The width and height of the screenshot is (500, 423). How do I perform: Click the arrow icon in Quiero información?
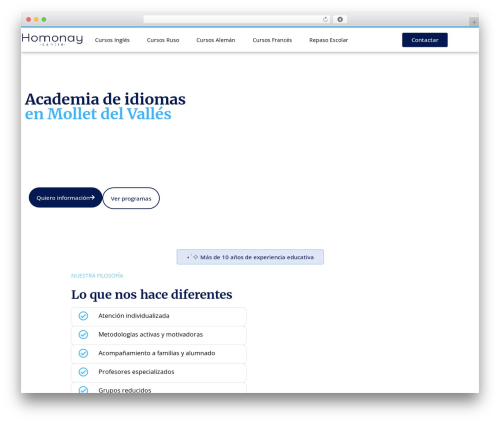tap(92, 198)
